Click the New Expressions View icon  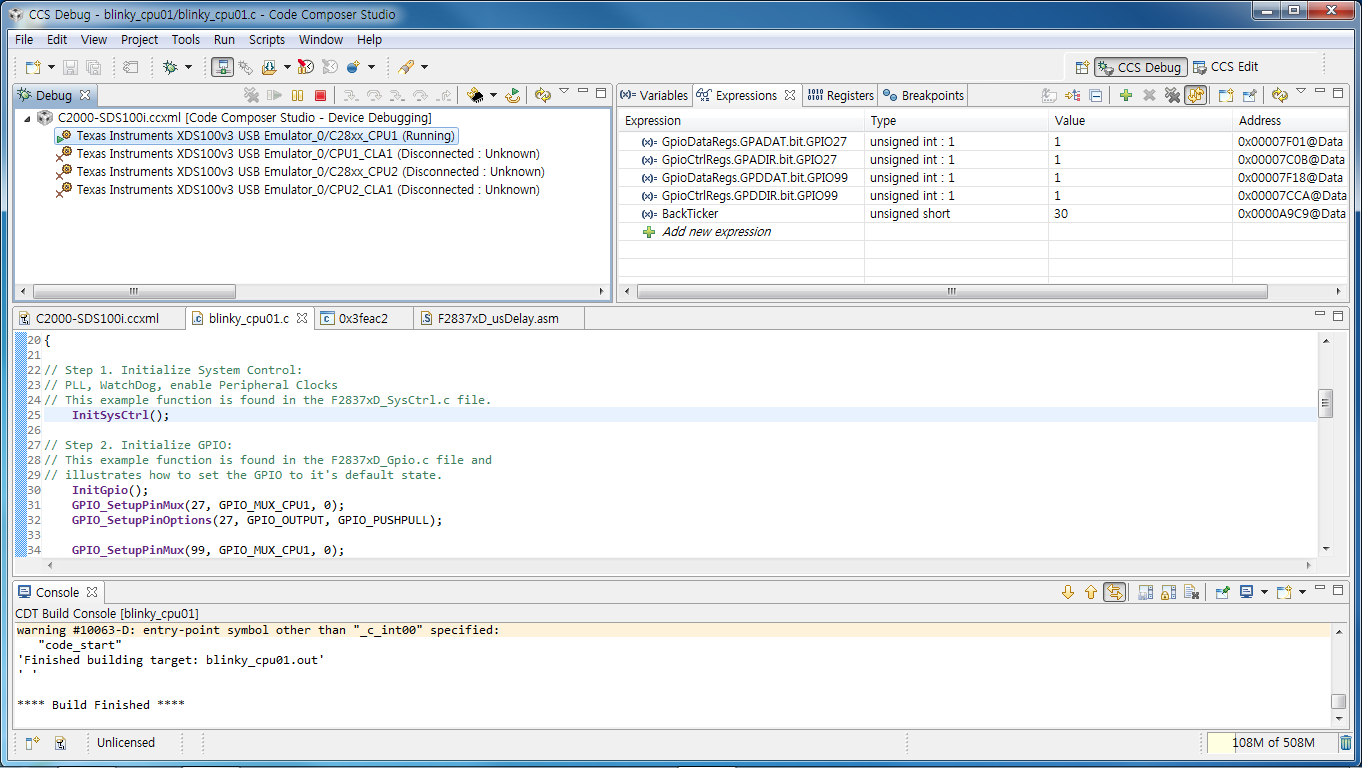(1226, 95)
